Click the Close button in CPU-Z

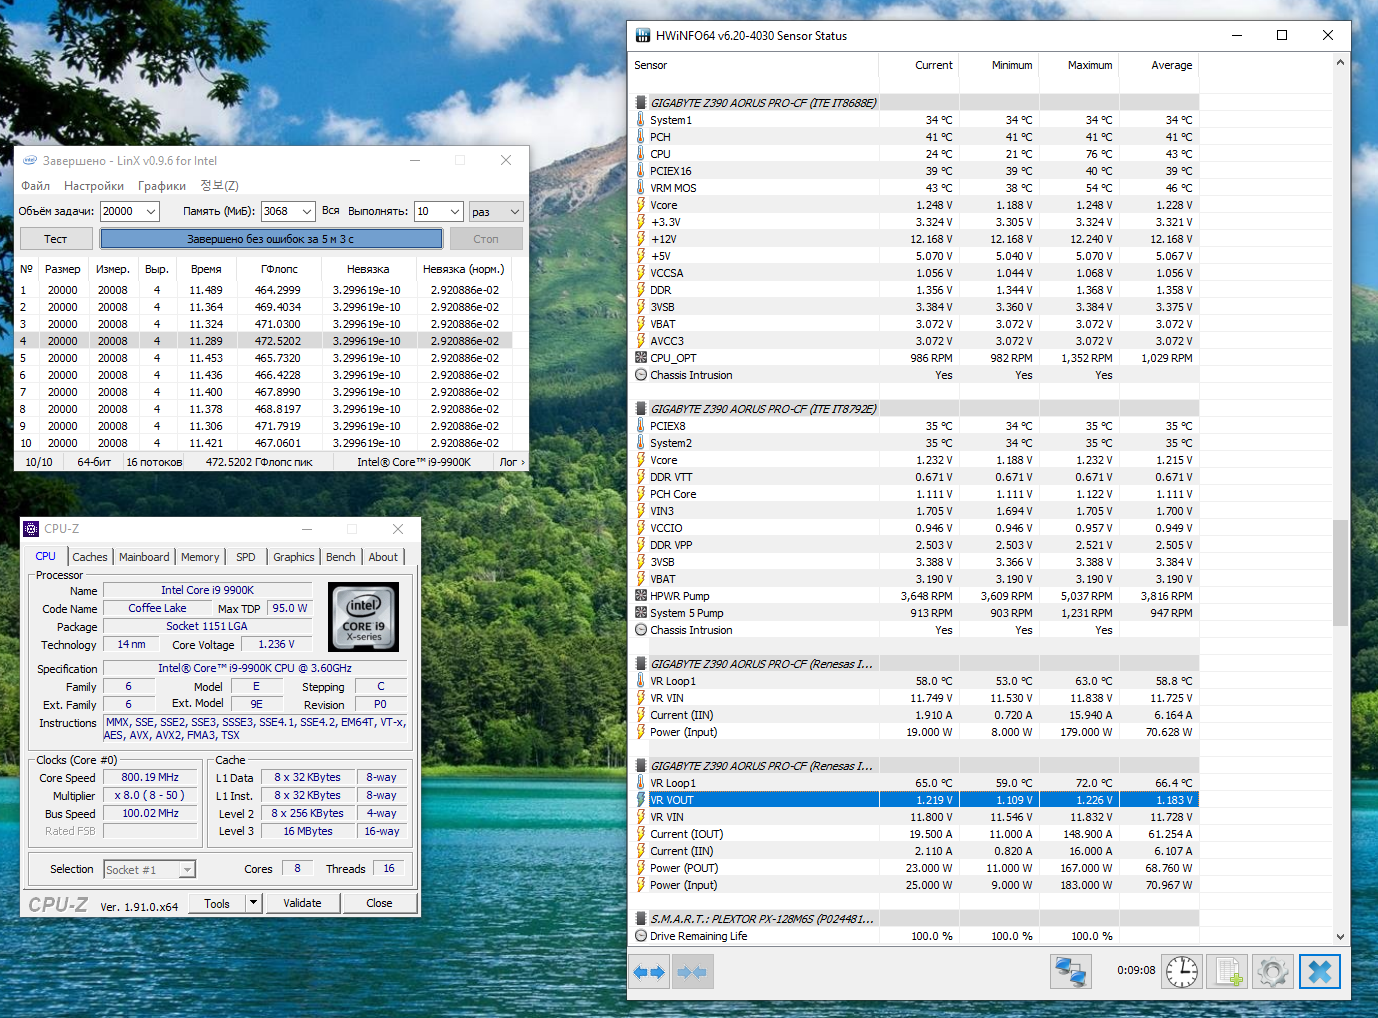(x=379, y=903)
